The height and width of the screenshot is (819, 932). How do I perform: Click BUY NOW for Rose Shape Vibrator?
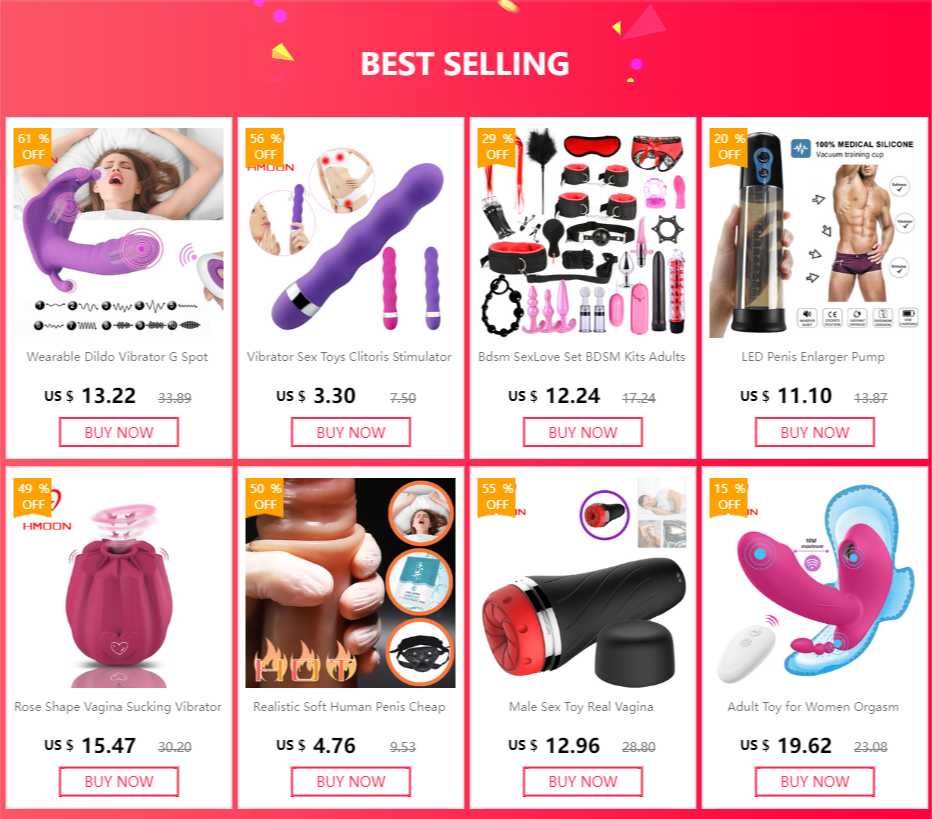(x=119, y=782)
